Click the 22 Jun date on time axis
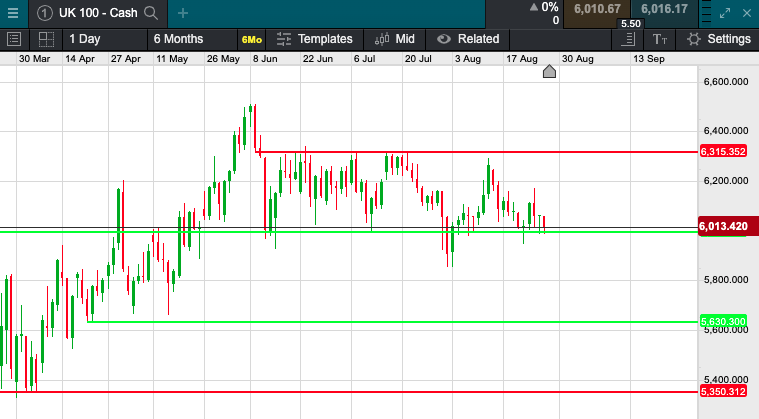The image size is (759, 419). coord(318,59)
